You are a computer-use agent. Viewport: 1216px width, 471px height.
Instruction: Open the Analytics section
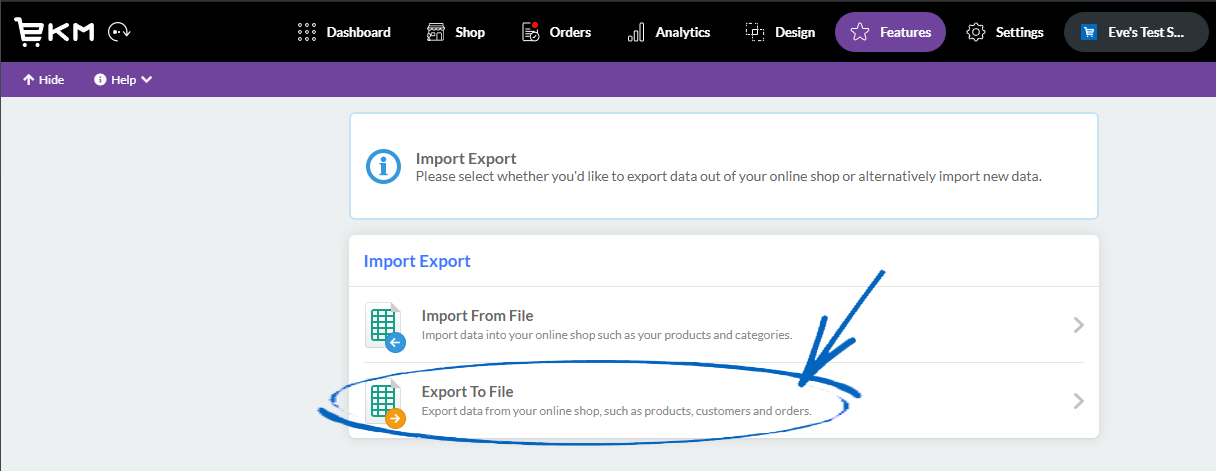(668, 32)
